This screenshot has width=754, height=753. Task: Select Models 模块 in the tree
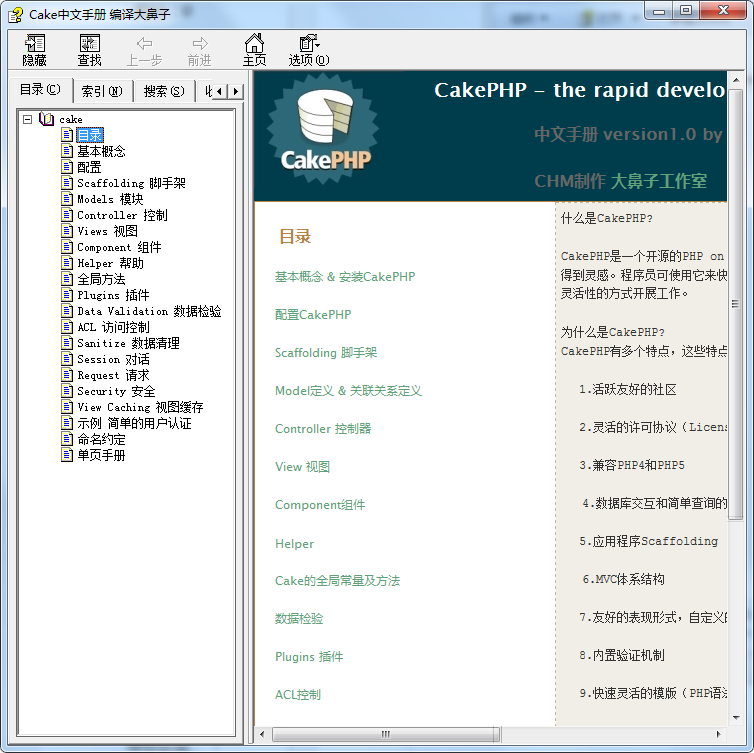click(x=110, y=199)
